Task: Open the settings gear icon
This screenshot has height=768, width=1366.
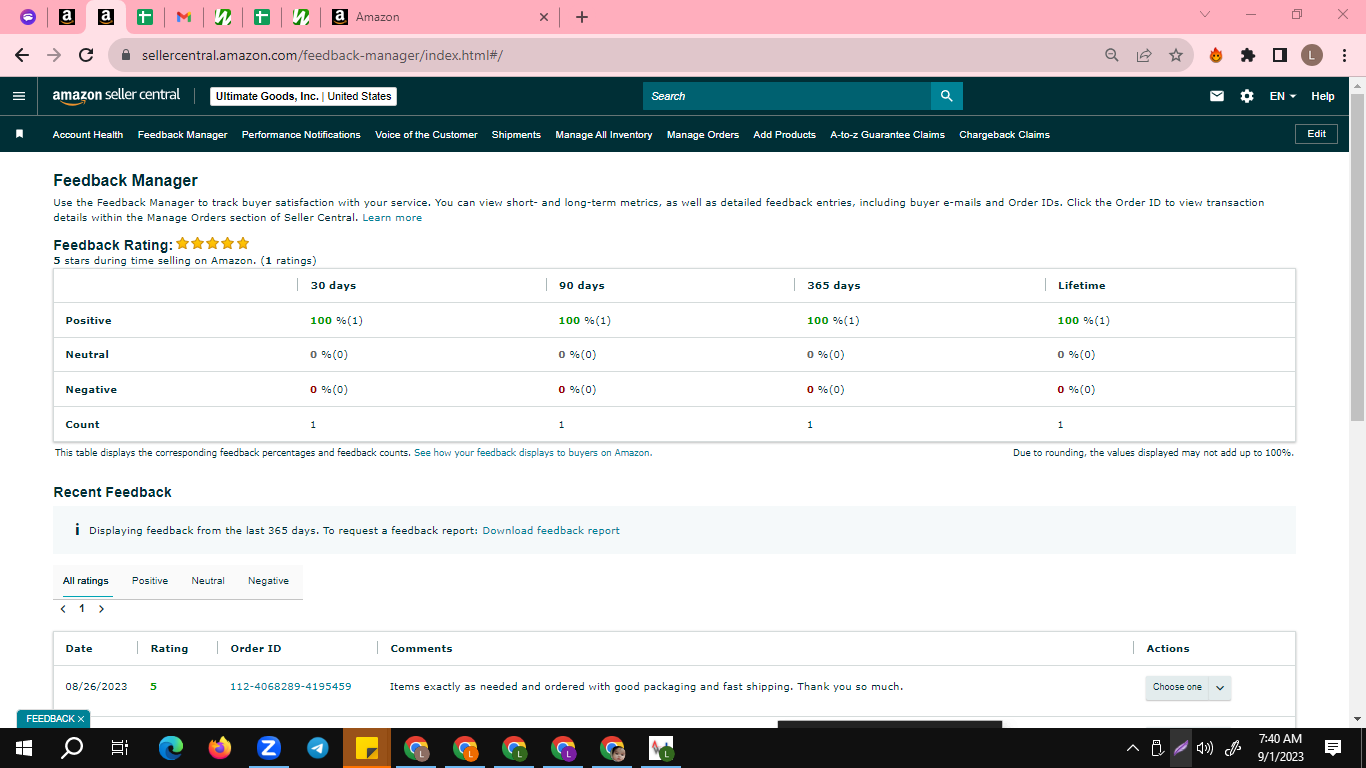Action: [x=1247, y=96]
